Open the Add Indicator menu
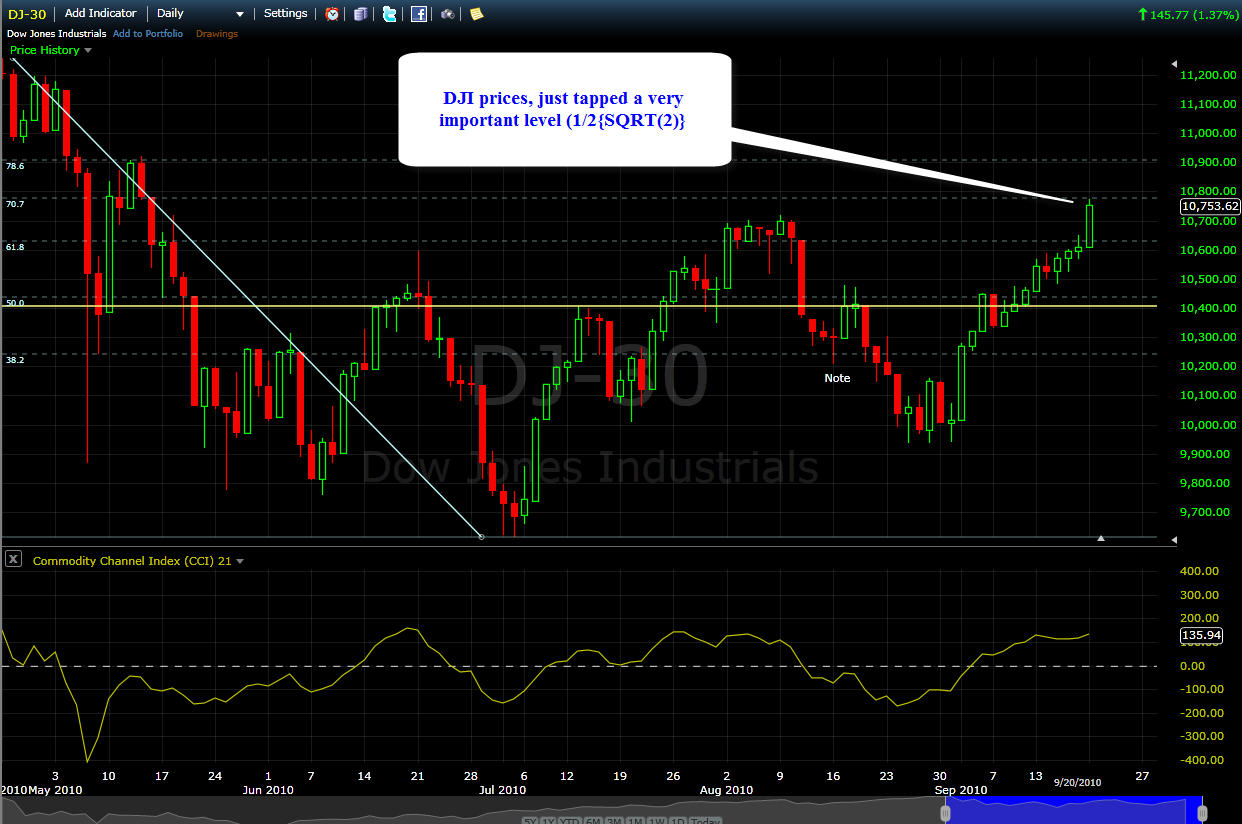1242x824 pixels. tap(100, 14)
